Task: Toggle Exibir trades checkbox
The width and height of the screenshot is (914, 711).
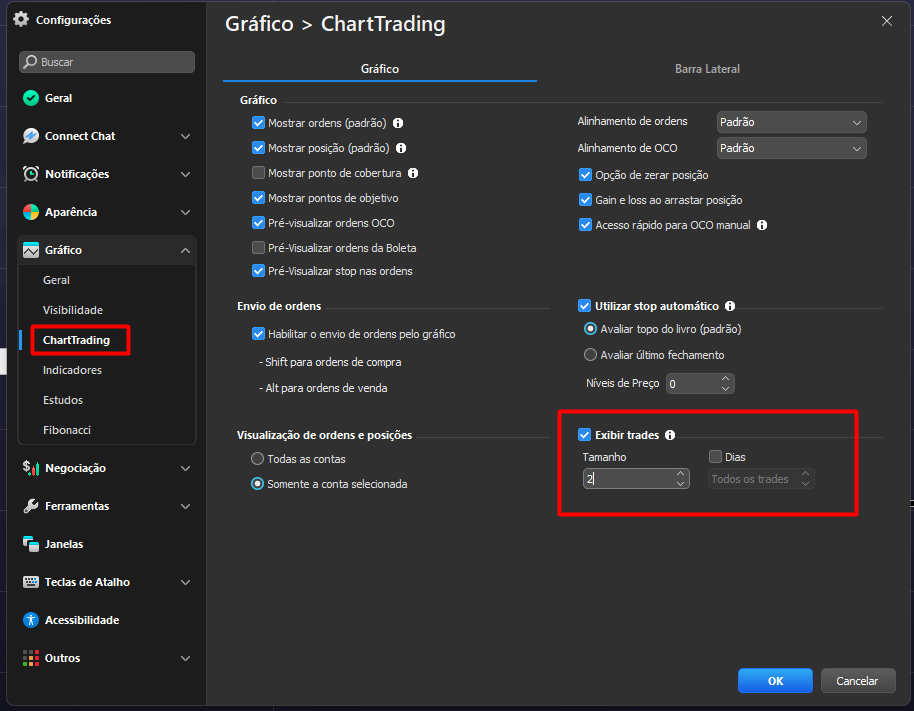Action: (x=584, y=435)
